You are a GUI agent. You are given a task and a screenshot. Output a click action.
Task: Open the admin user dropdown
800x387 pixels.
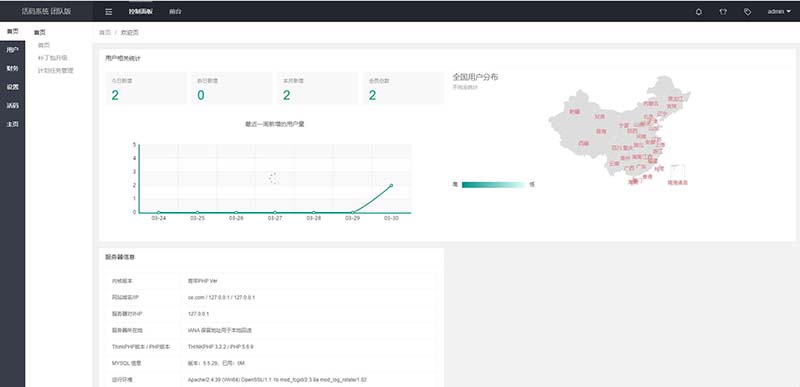click(x=779, y=12)
